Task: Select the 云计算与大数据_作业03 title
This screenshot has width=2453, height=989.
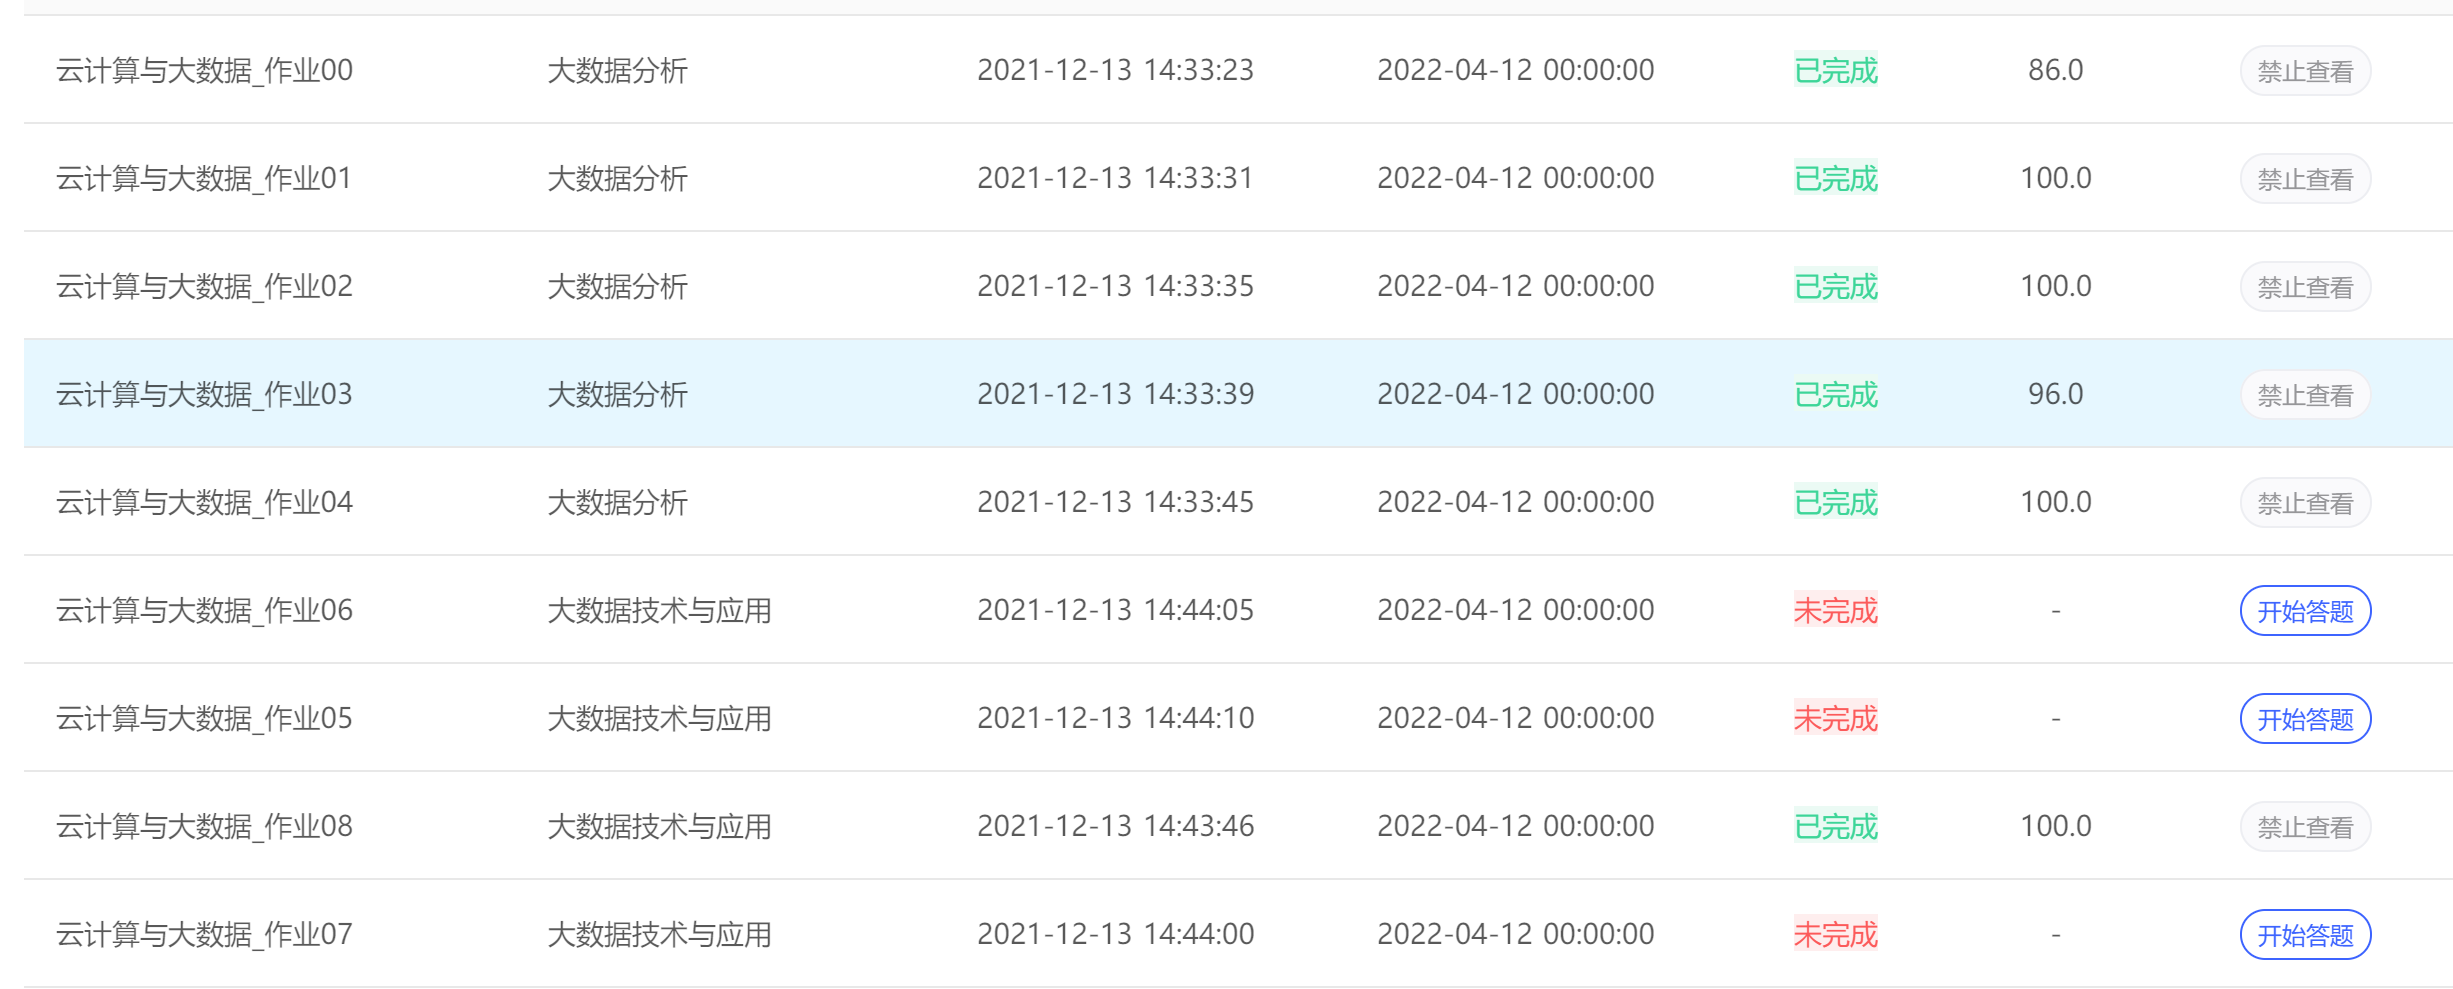Action: coord(204,394)
